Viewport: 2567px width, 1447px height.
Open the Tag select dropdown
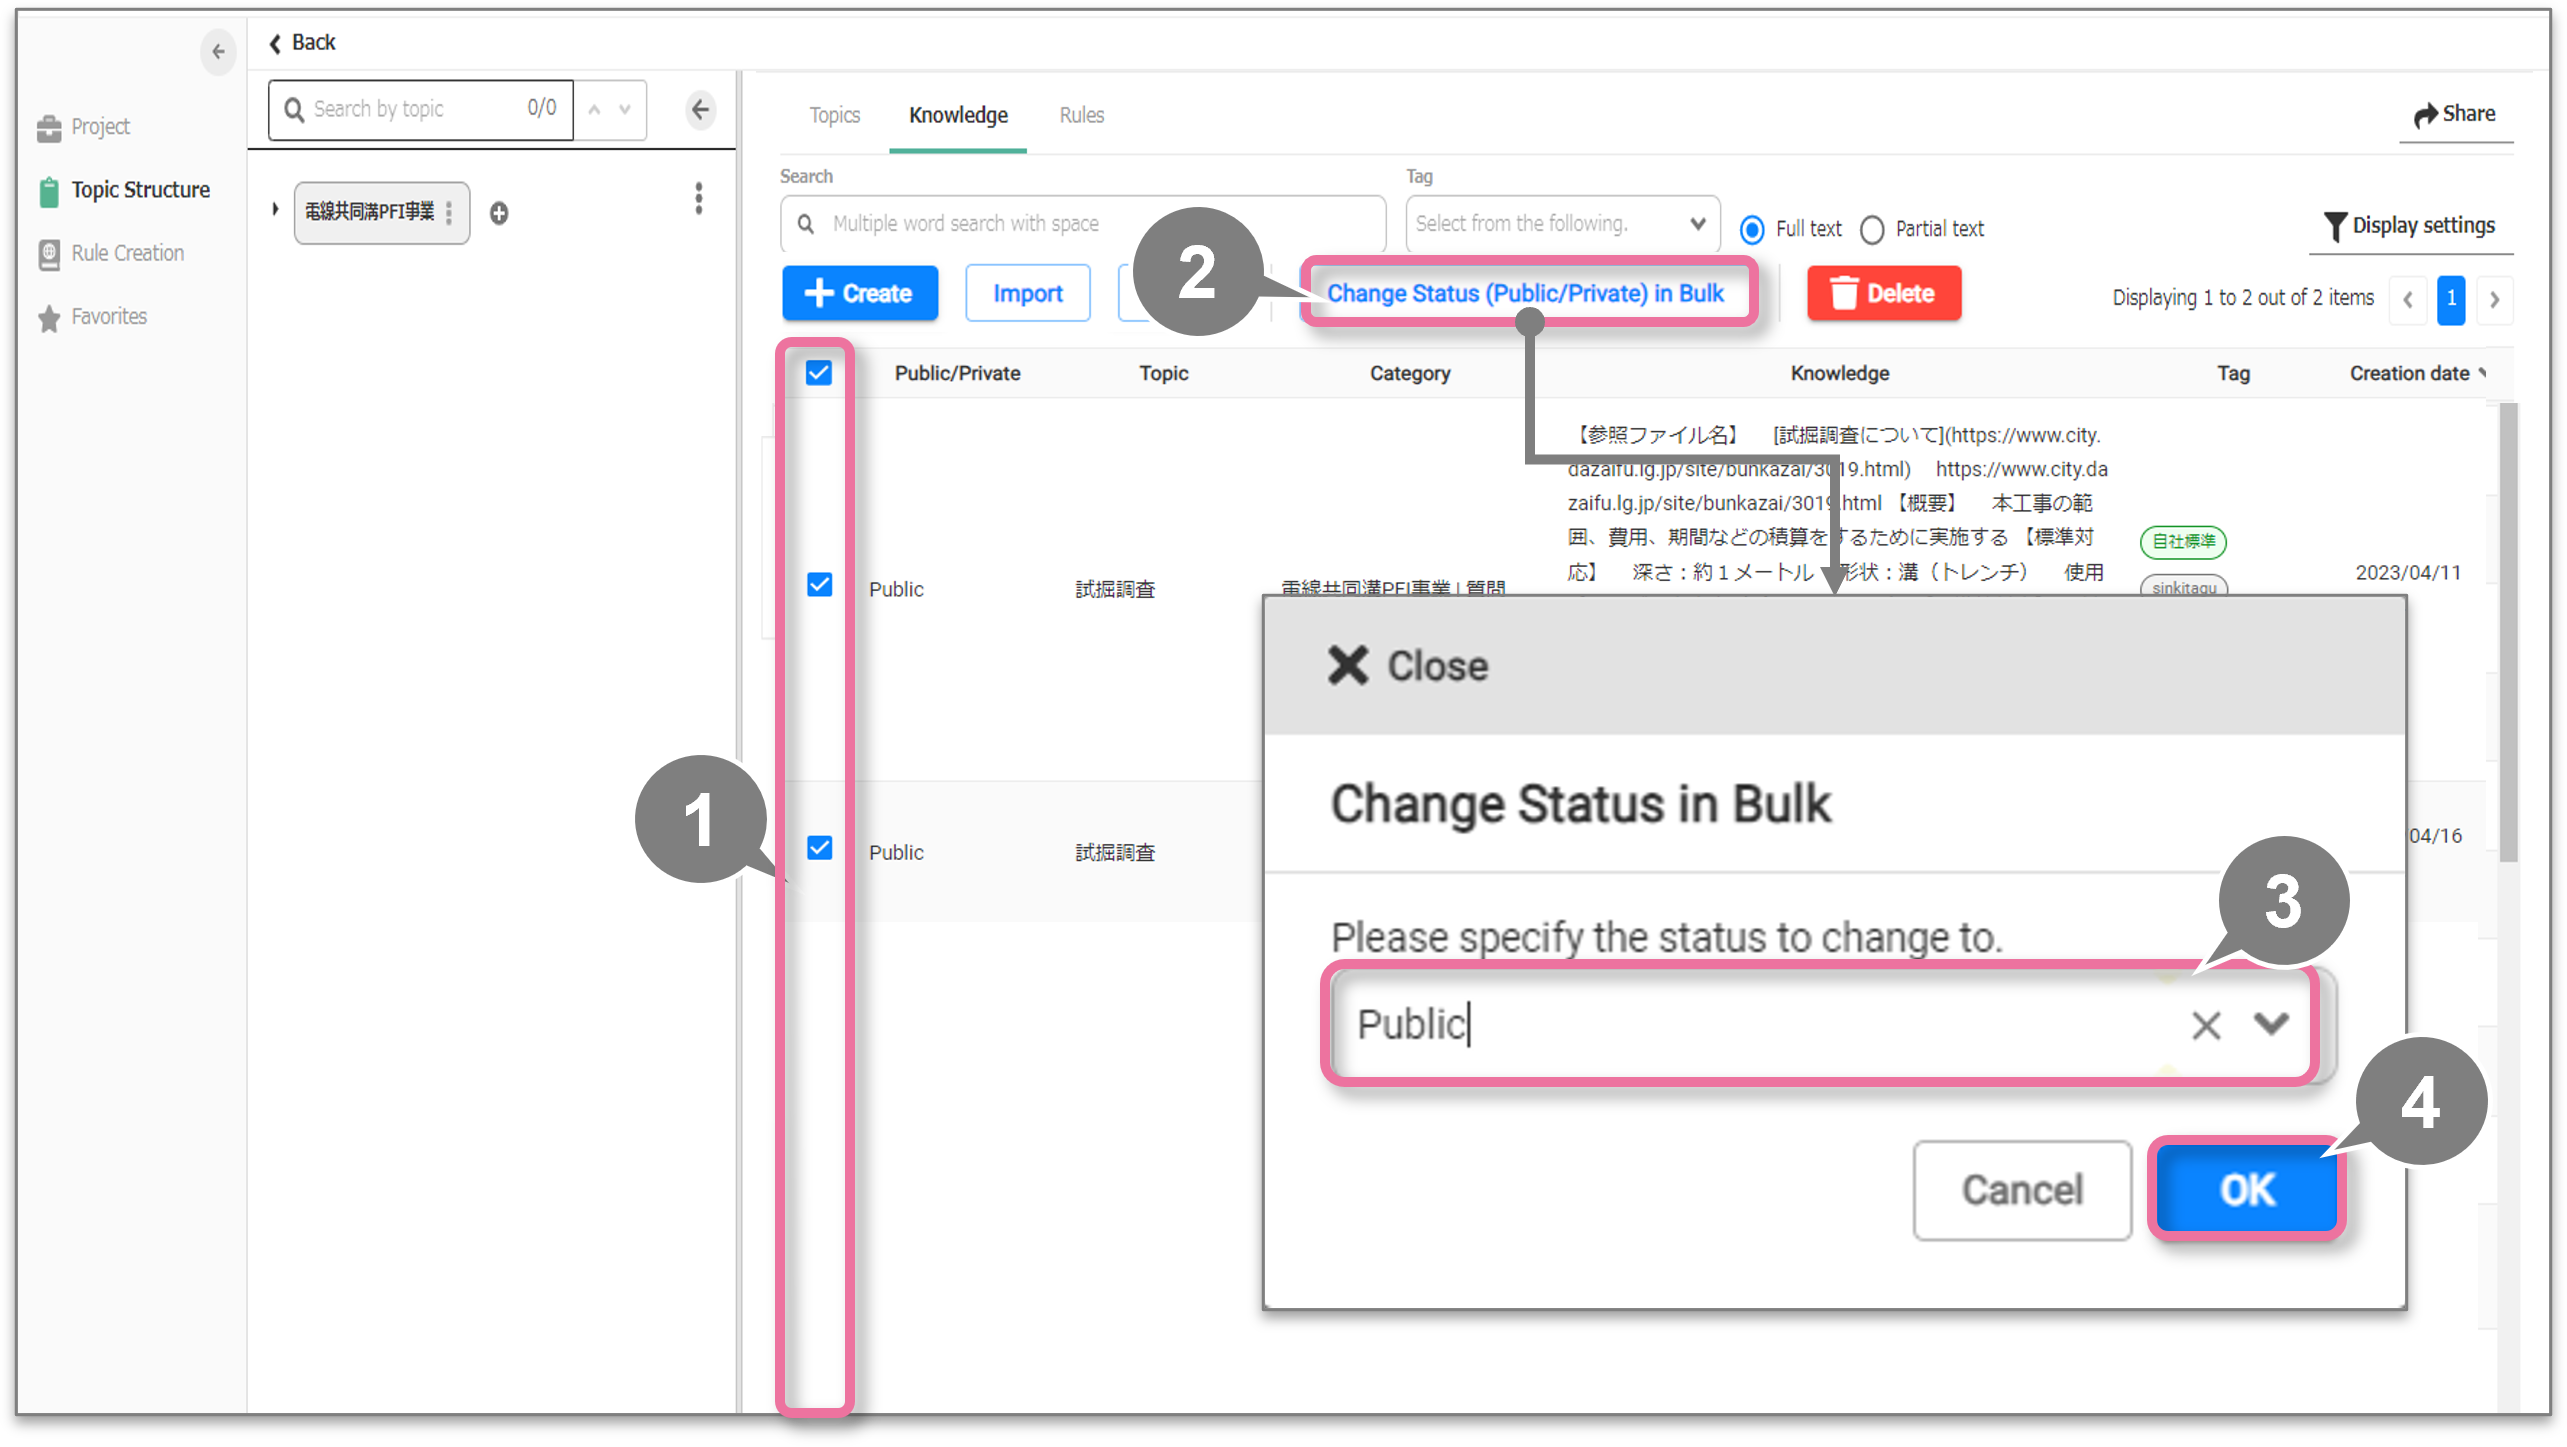coord(1562,224)
